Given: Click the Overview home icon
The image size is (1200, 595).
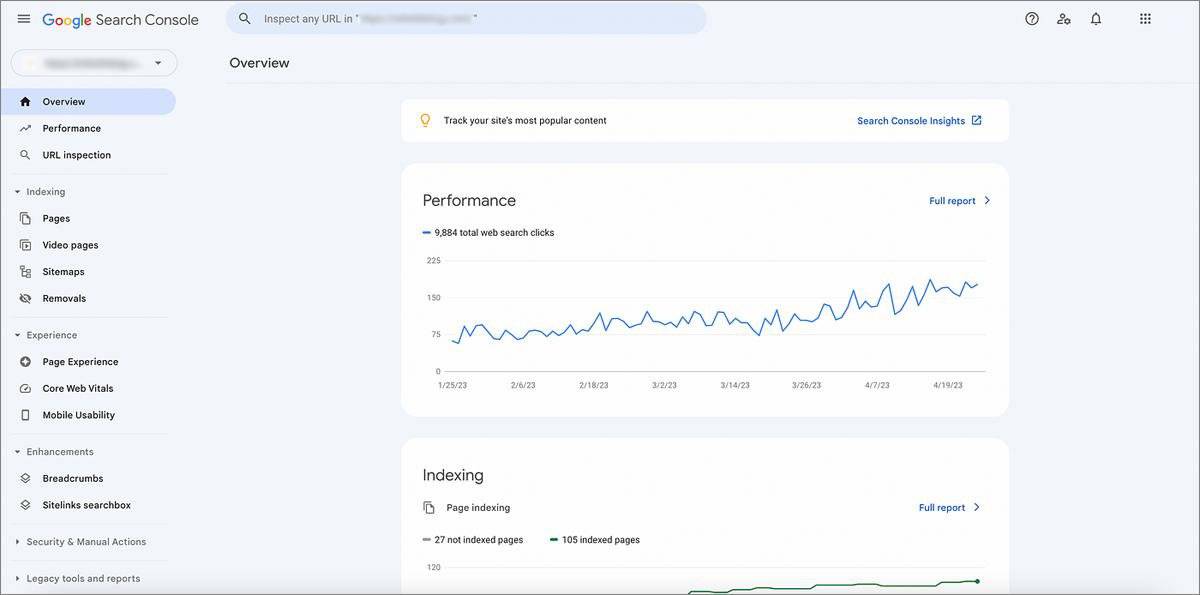Looking at the screenshot, I should [x=25, y=102].
